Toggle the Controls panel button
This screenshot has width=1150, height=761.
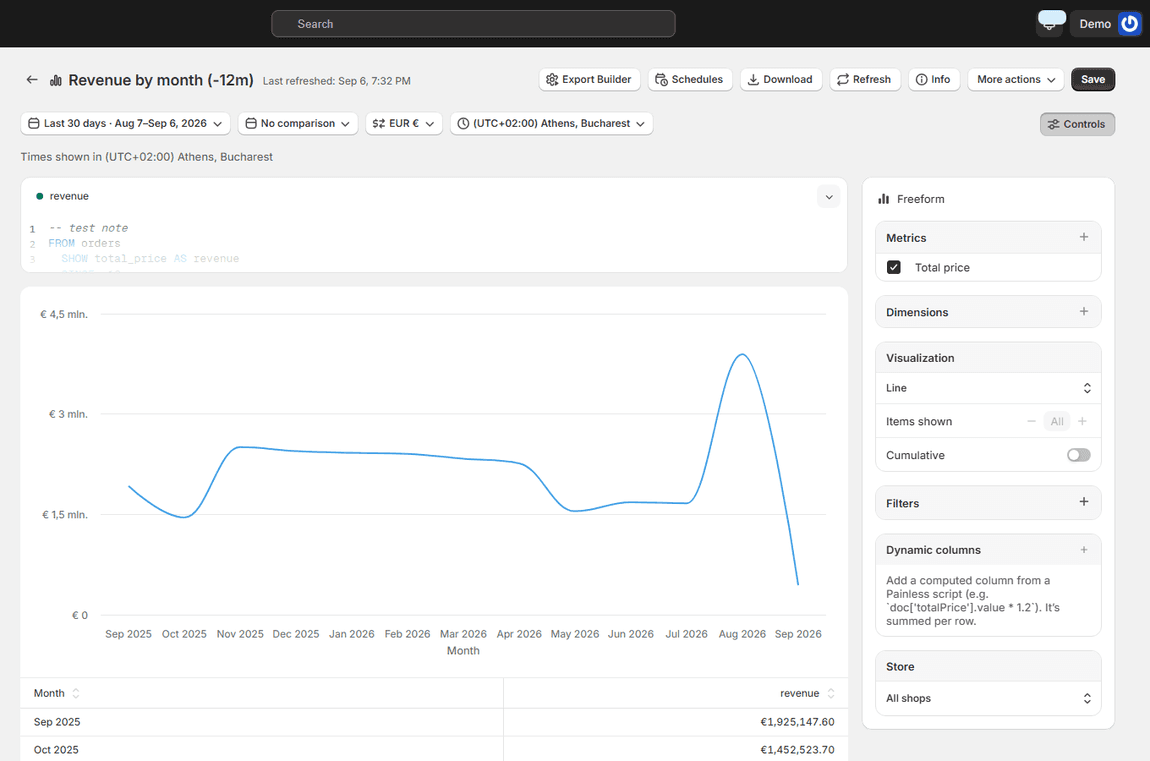(1077, 124)
